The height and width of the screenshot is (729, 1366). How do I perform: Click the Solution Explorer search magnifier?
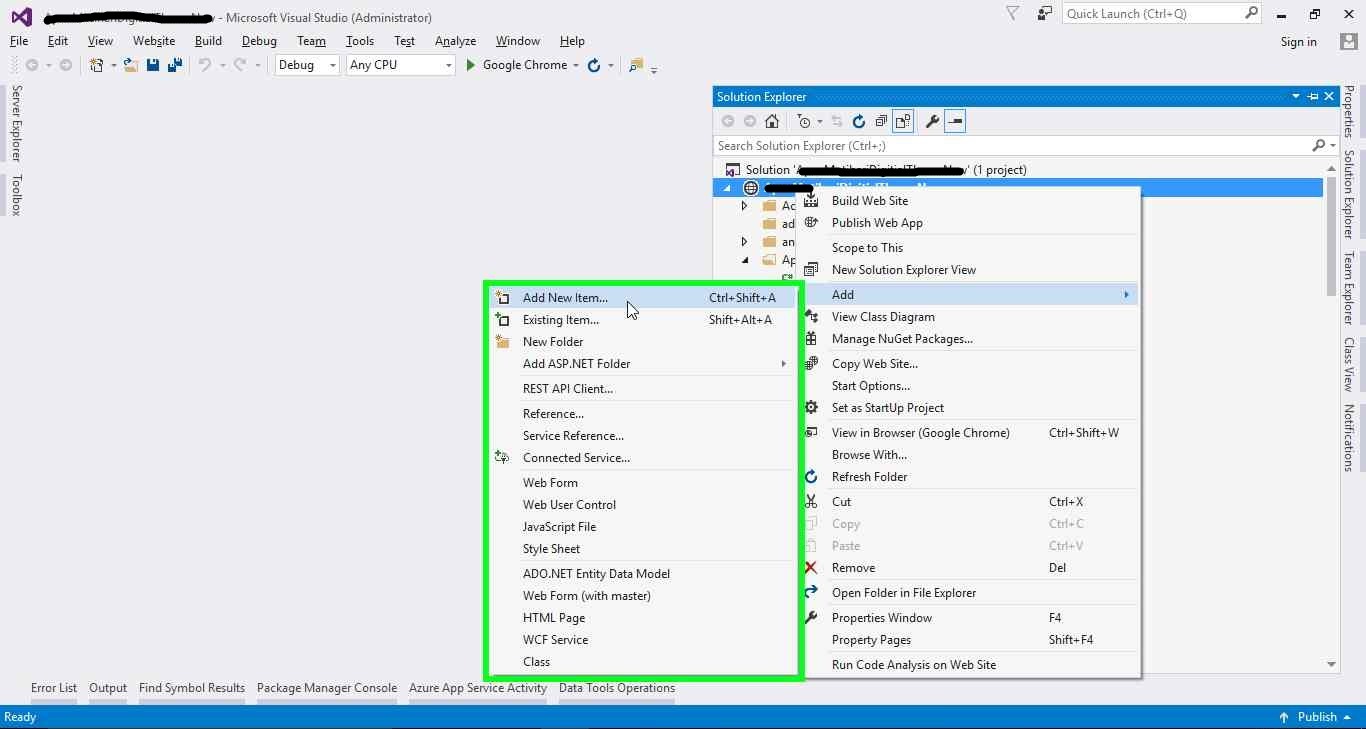(x=1318, y=146)
